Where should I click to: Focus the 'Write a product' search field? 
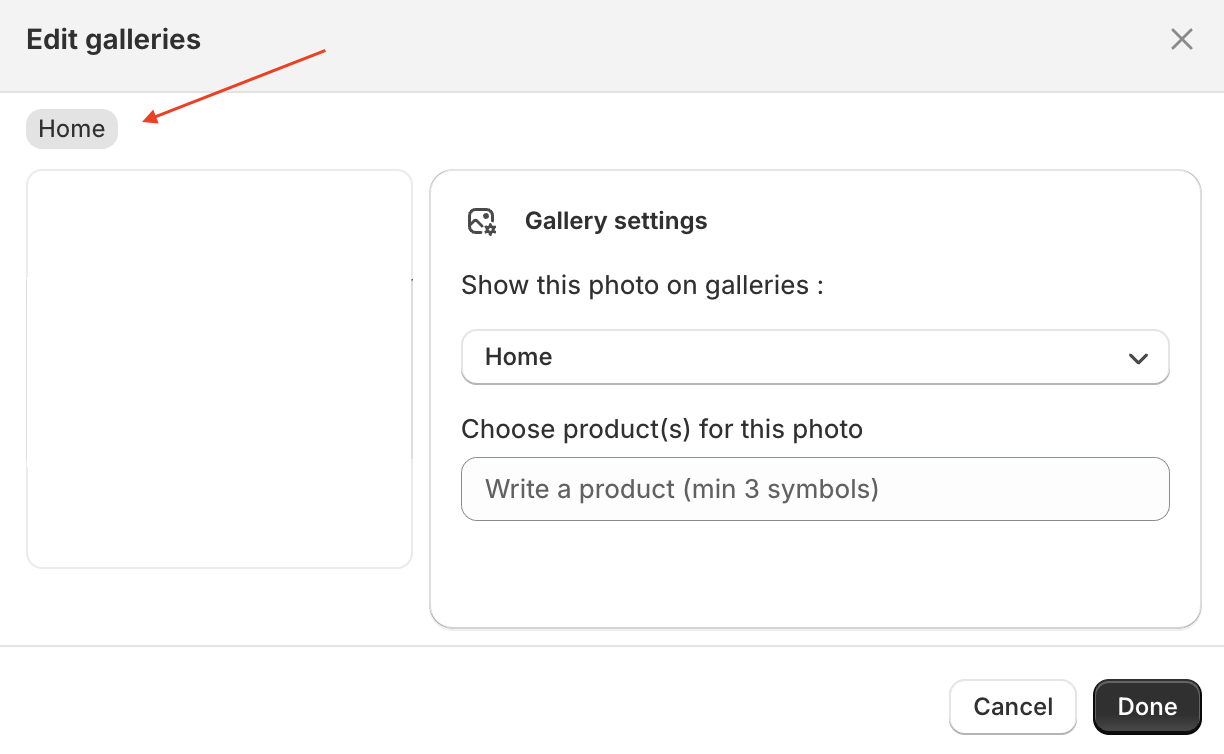coord(814,489)
